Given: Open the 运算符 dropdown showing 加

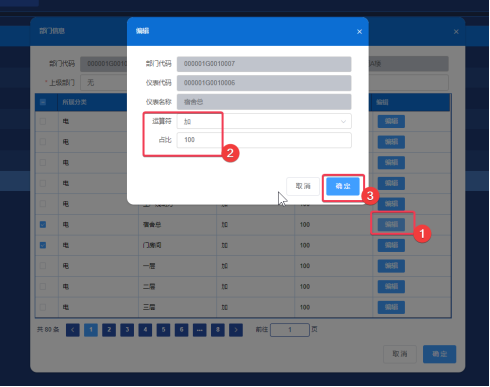Looking at the screenshot, I should (x=264, y=121).
